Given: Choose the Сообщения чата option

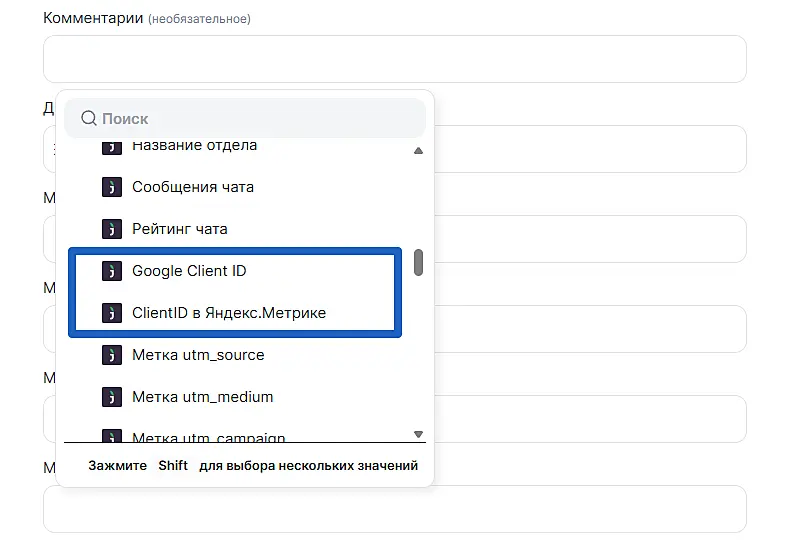Looking at the screenshot, I should pyautogui.click(x=193, y=187).
